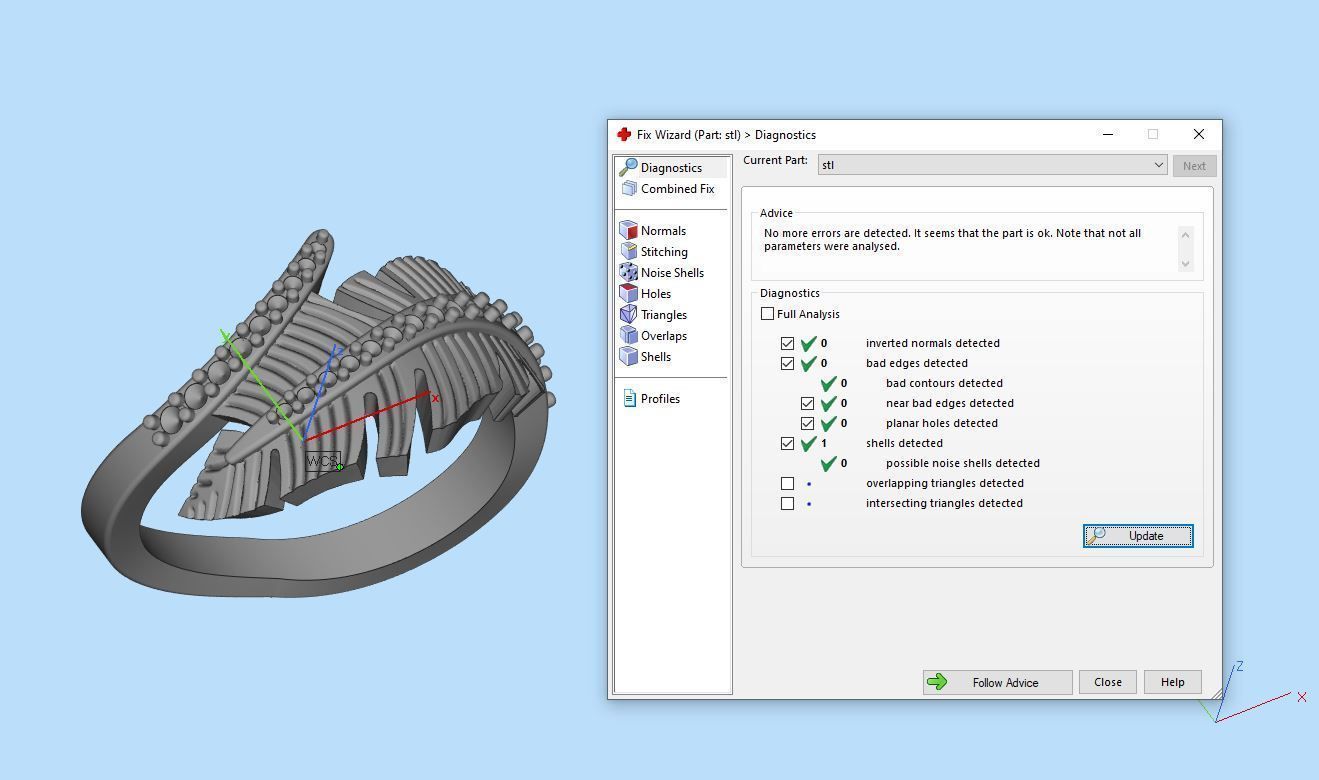Enable the Full Analysis checkbox

coord(767,314)
